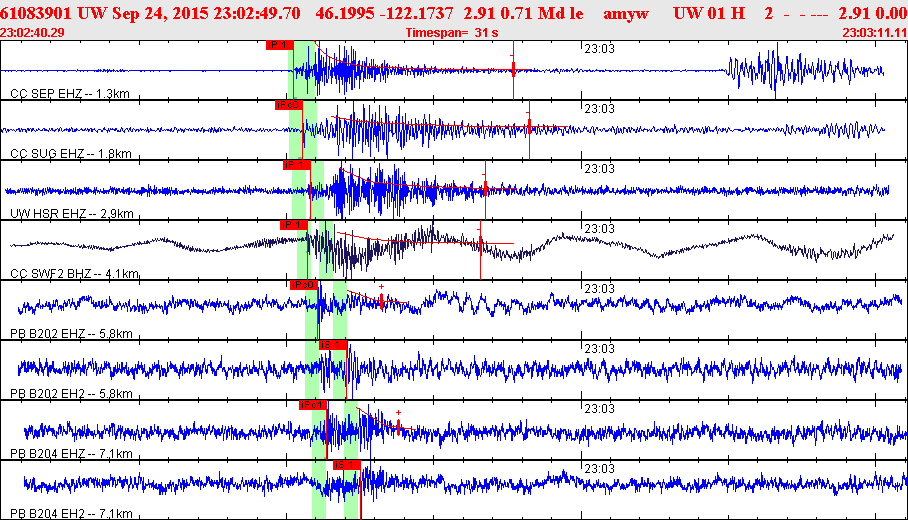The width and height of the screenshot is (908, 520).
Task: Click the P pick flag on B204 EHZ
Action: (x=313, y=405)
